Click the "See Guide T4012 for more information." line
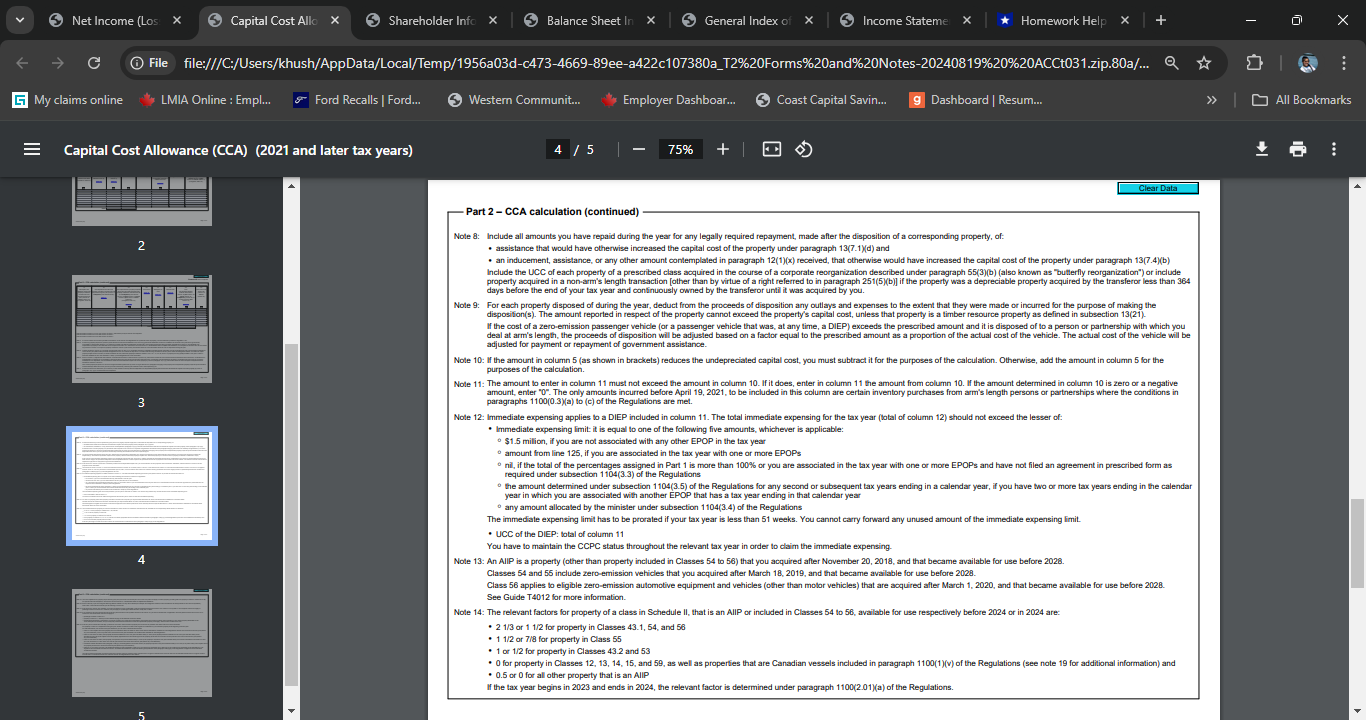 tap(555, 597)
